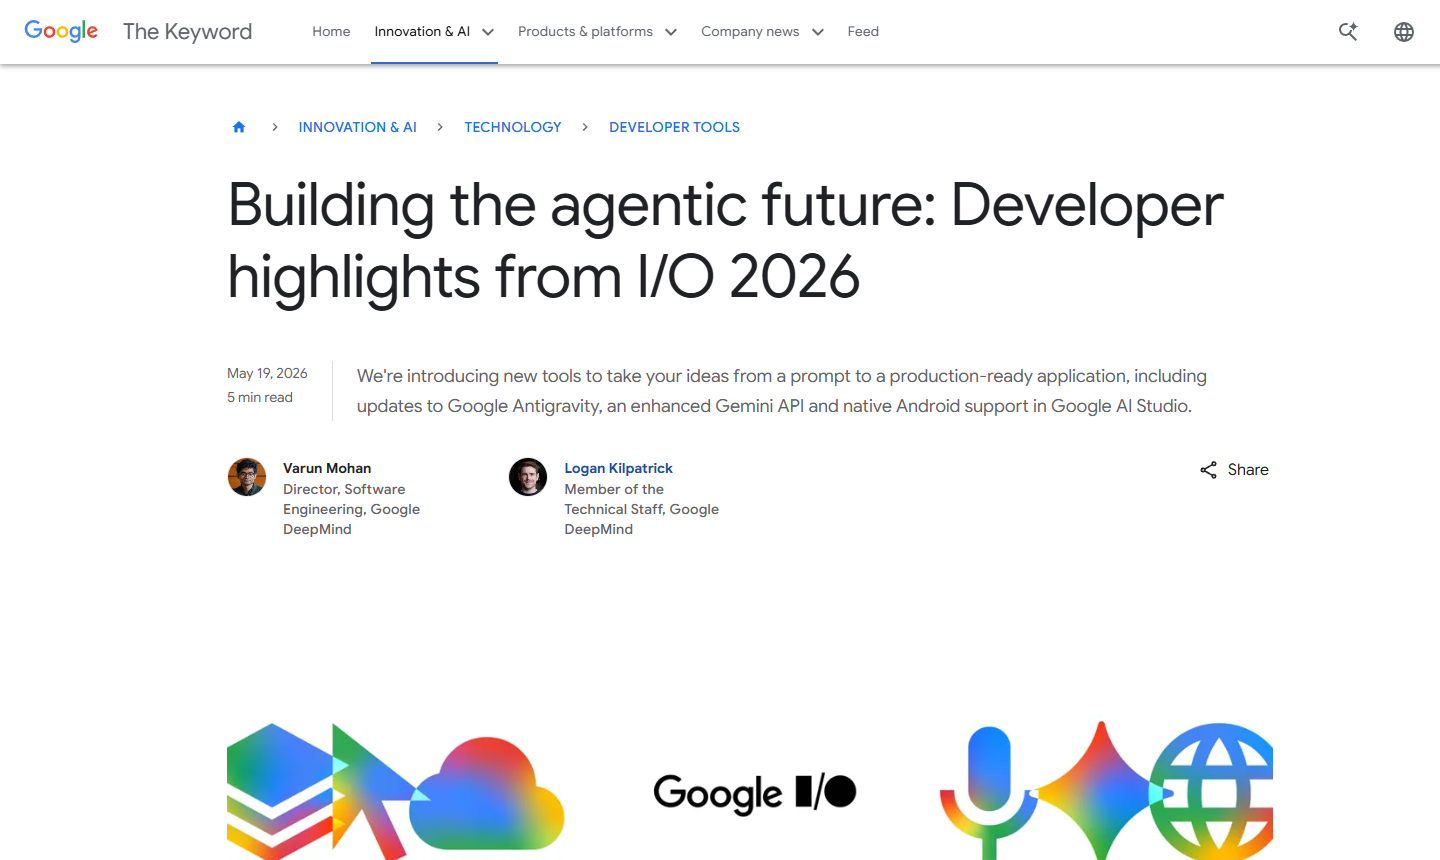Click the Share button label
The image size is (1440, 860).
pos(1248,470)
